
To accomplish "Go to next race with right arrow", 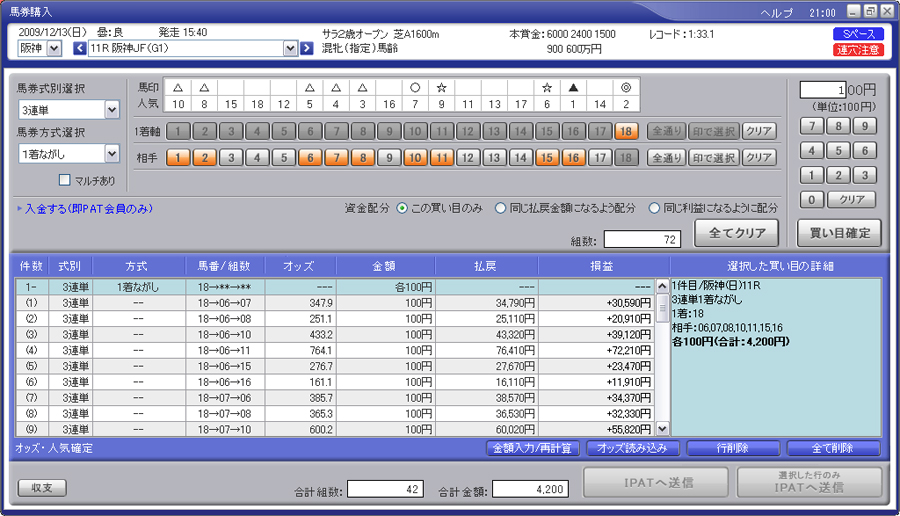I will click(307, 48).
